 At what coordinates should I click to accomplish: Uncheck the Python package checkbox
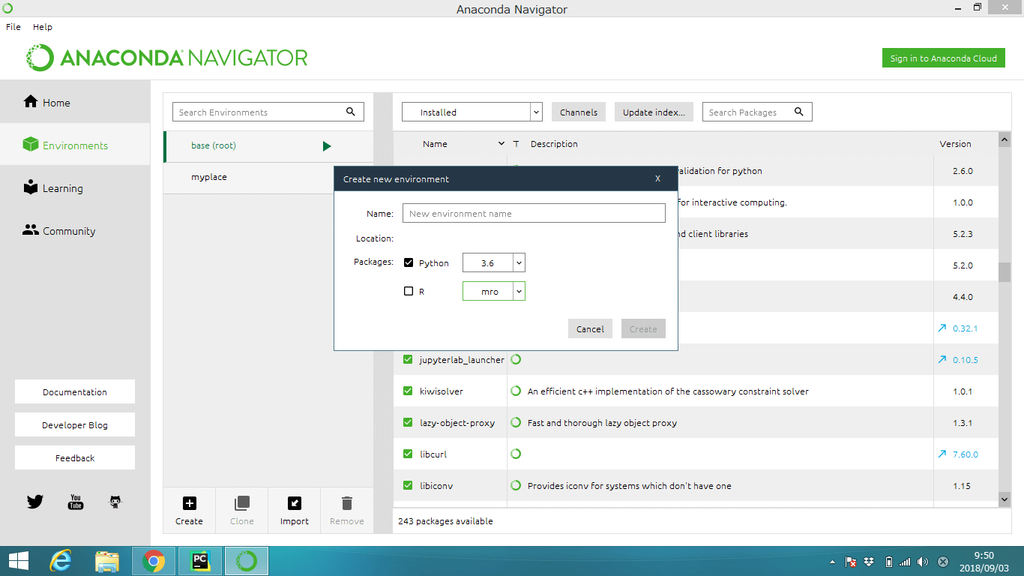pos(408,263)
